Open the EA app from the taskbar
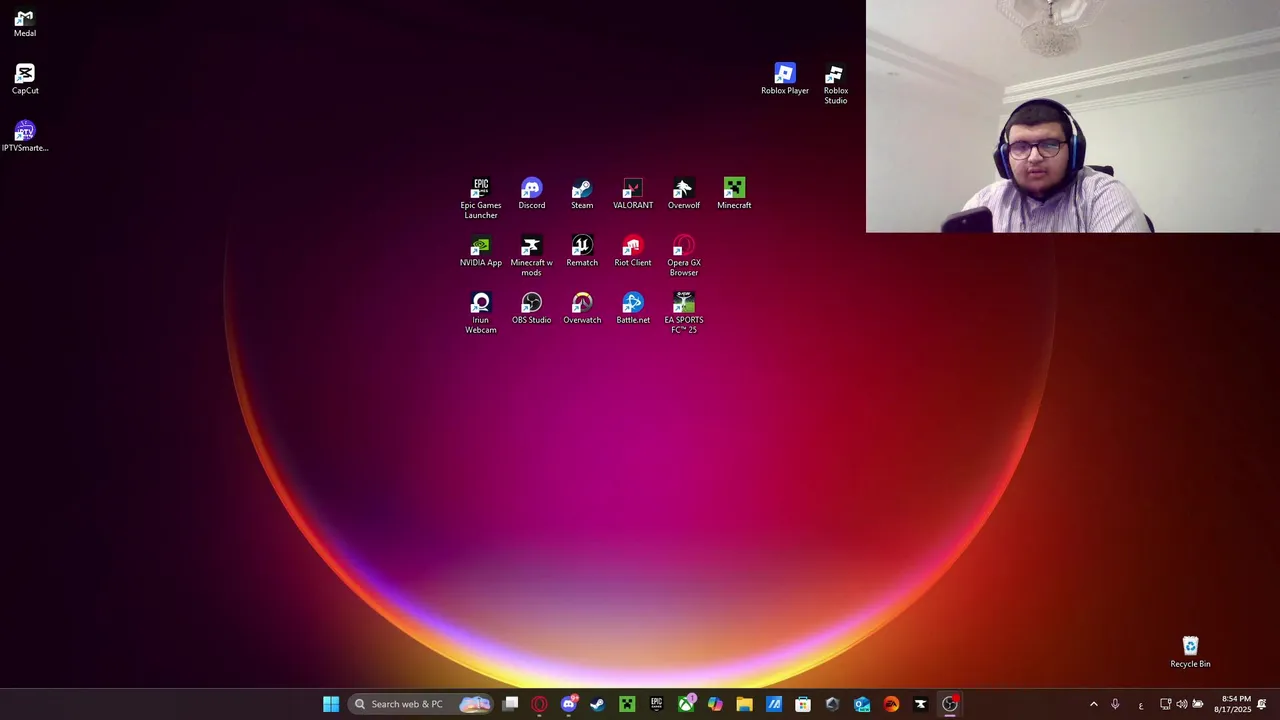 coord(891,704)
